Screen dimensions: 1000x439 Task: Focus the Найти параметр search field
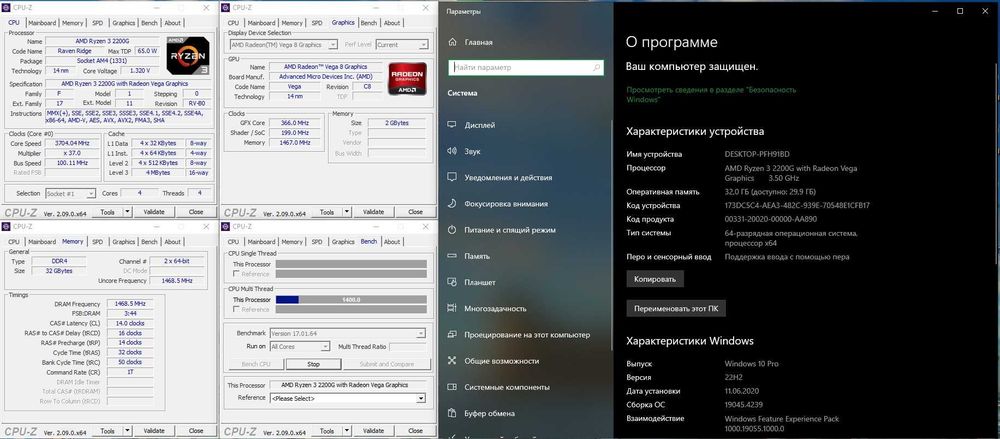point(526,67)
